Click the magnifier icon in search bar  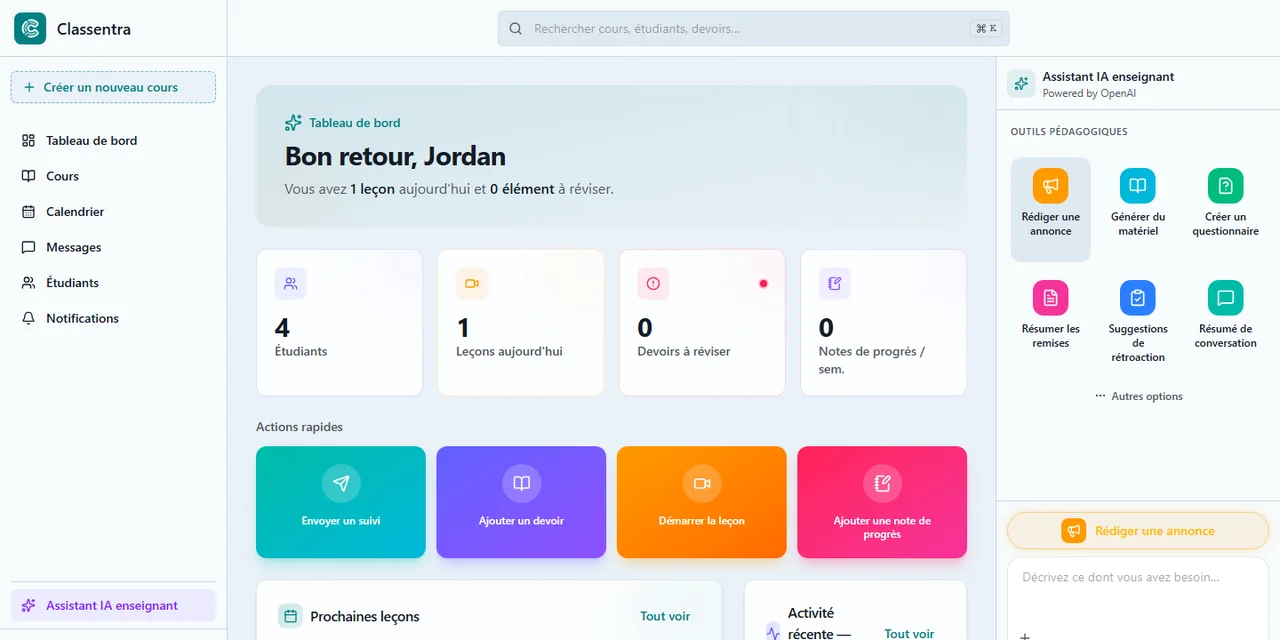pyautogui.click(x=516, y=29)
